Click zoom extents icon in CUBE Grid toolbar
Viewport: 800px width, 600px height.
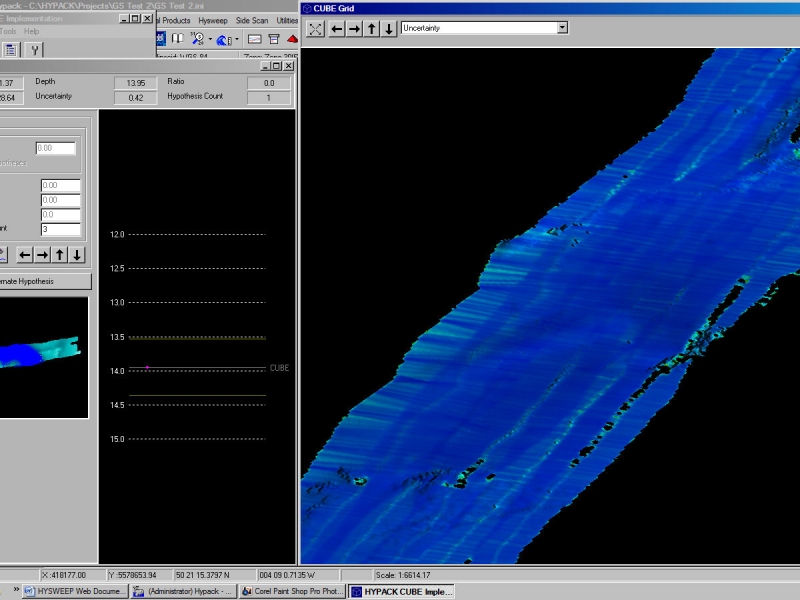point(316,29)
